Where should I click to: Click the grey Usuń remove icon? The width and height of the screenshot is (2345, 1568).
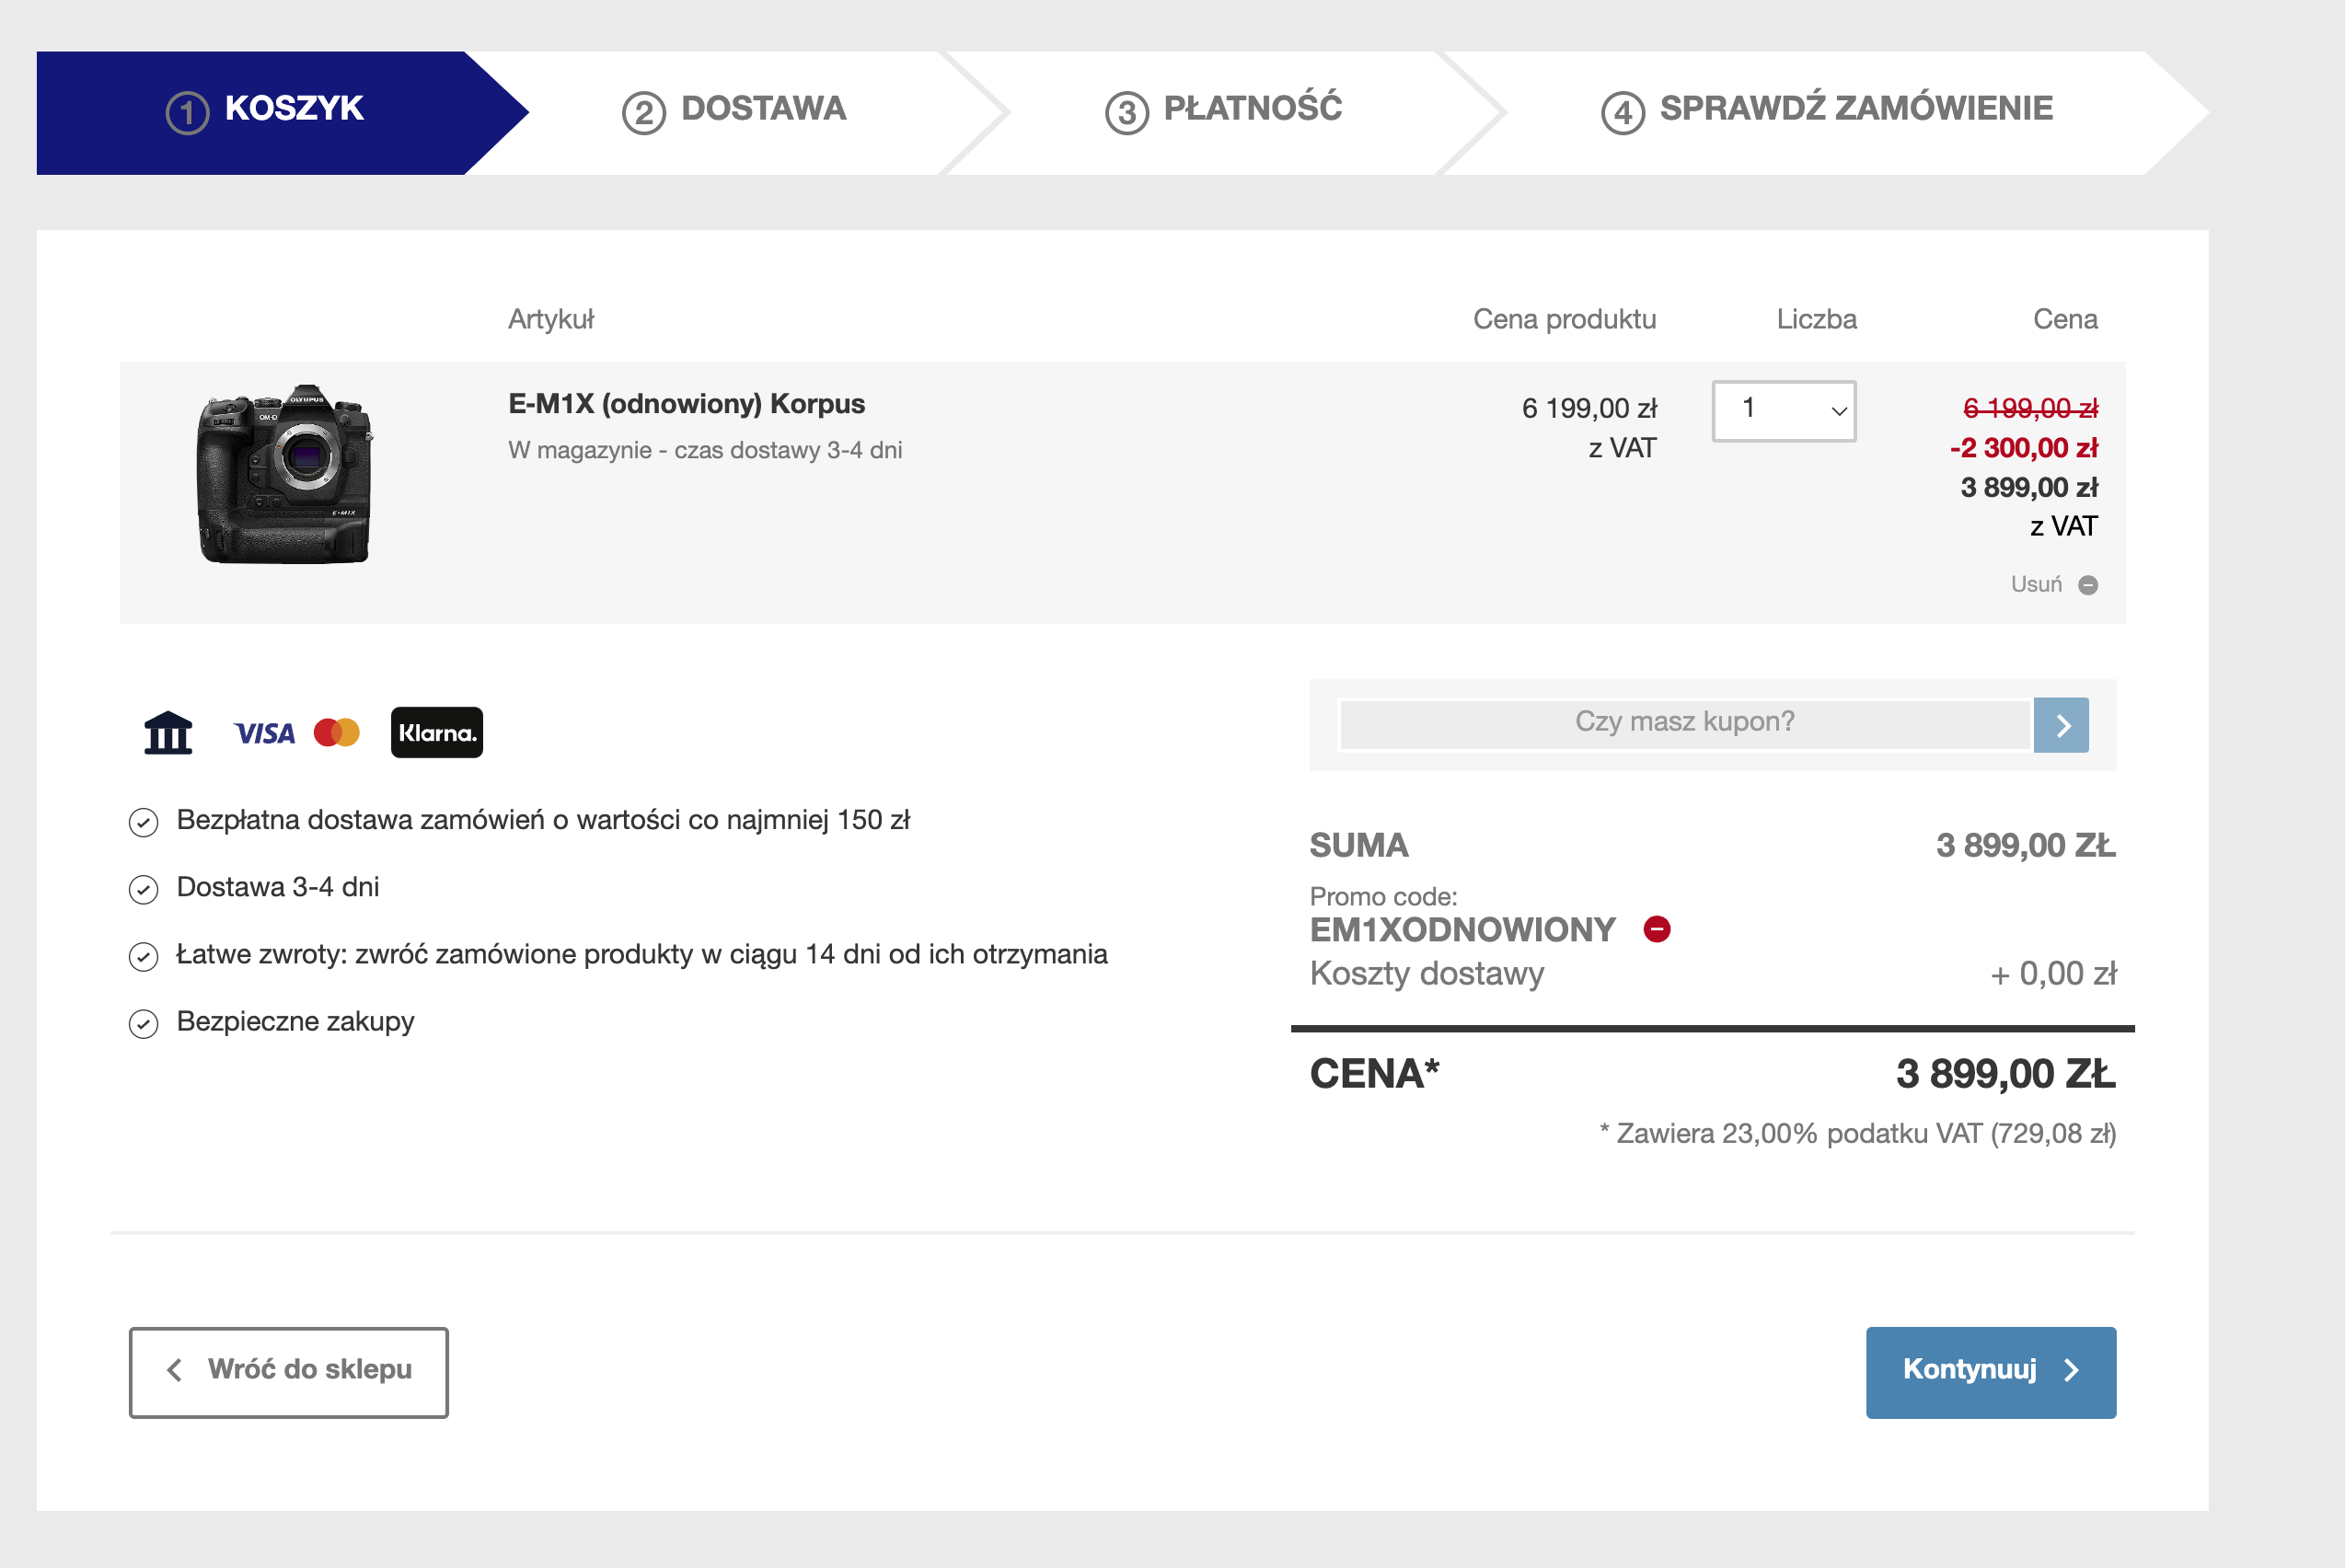[x=2088, y=585]
